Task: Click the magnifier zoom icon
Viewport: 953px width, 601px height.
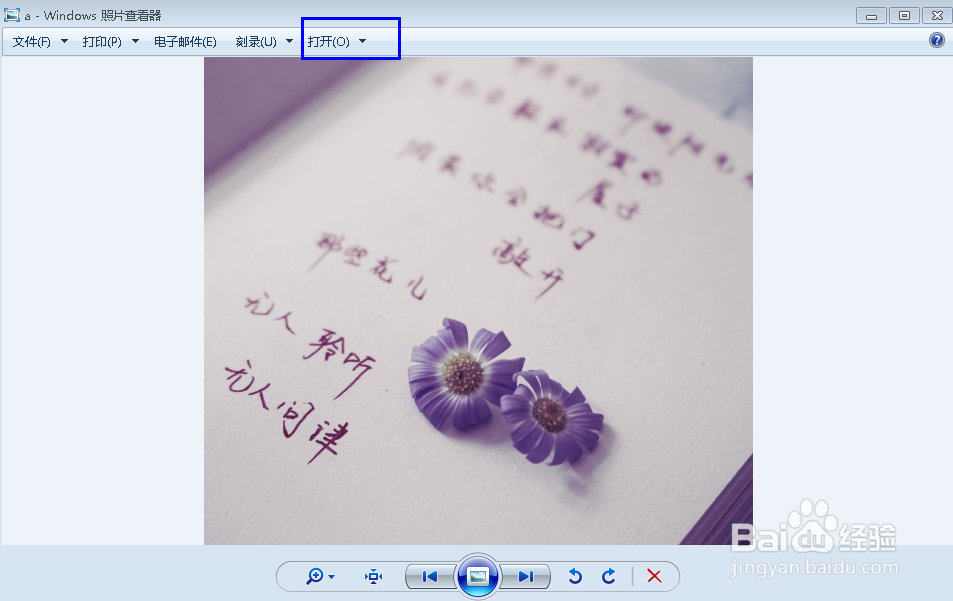Action: pos(315,576)
